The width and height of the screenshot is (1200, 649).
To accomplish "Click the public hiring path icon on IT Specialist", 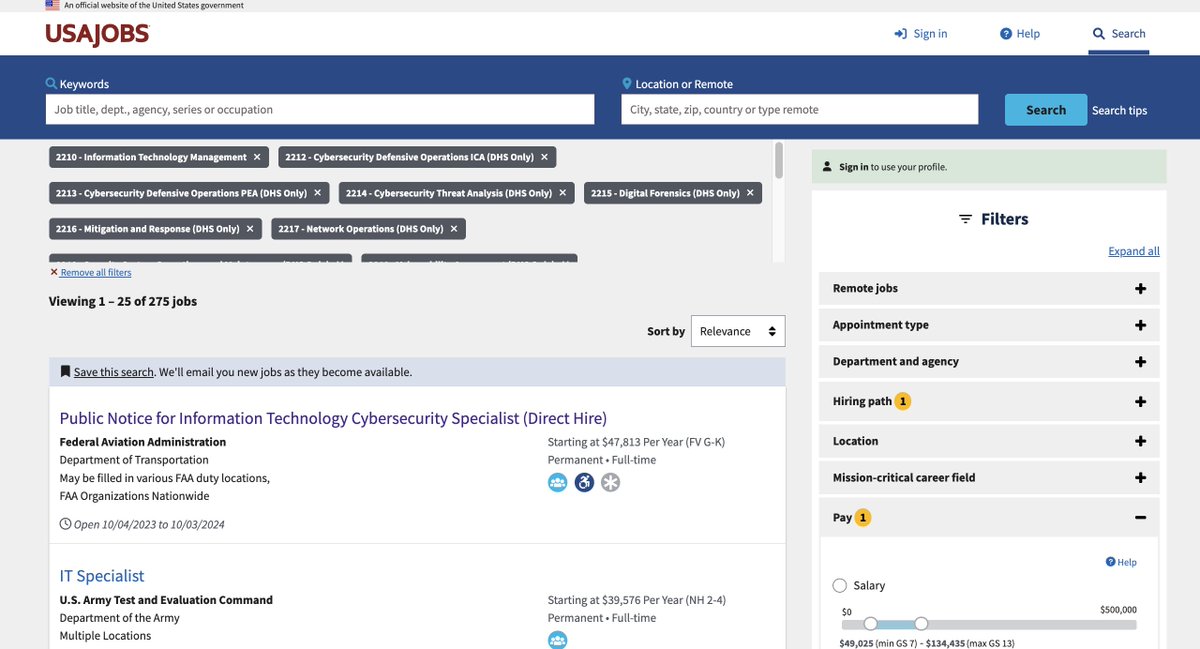I will pos(558,640).
